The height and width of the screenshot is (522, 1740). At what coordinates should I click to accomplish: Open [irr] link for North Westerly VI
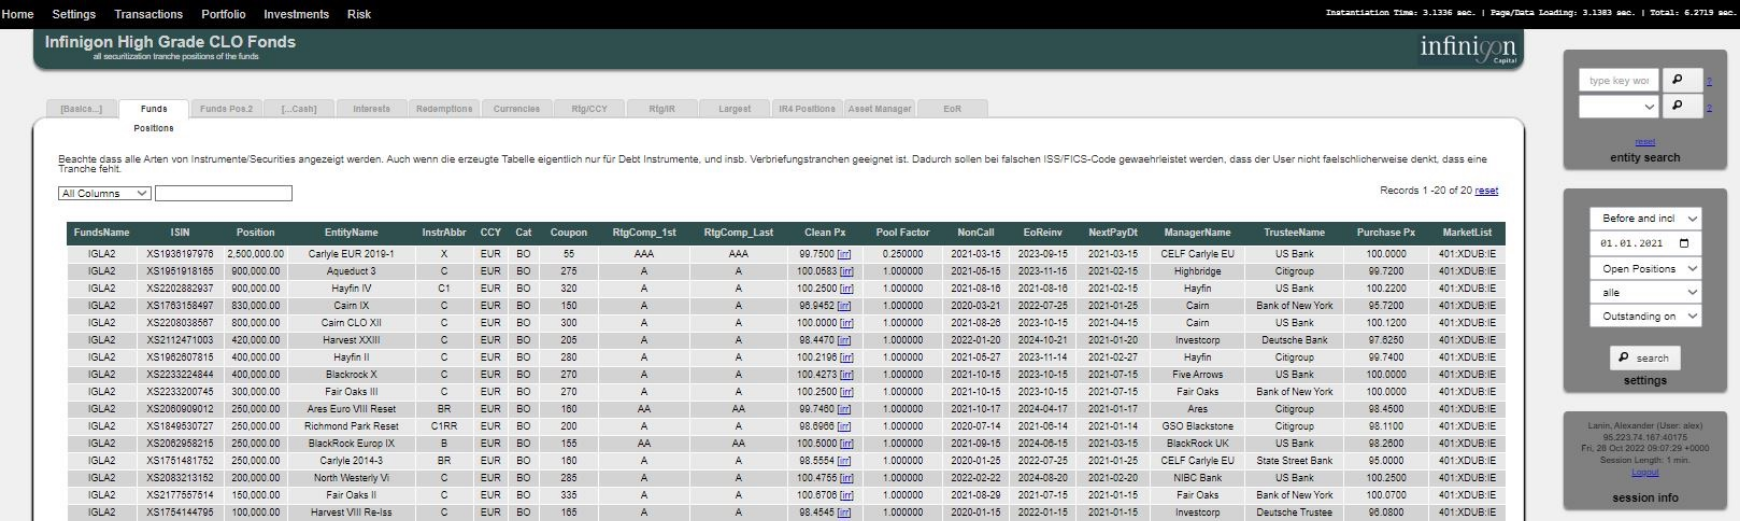pyautogui.click(x=846, y=478)
